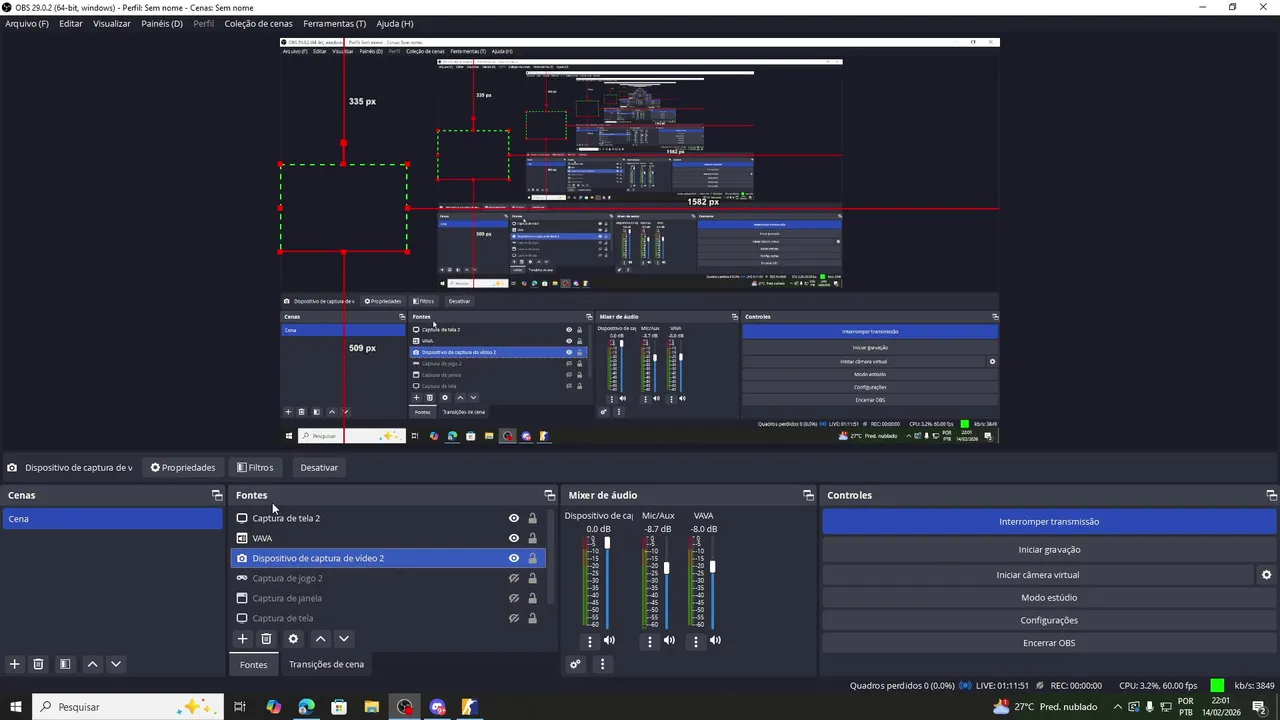Move source down arrow in Fontes toolbar
1280x720 pixels.
click(344, 639)
